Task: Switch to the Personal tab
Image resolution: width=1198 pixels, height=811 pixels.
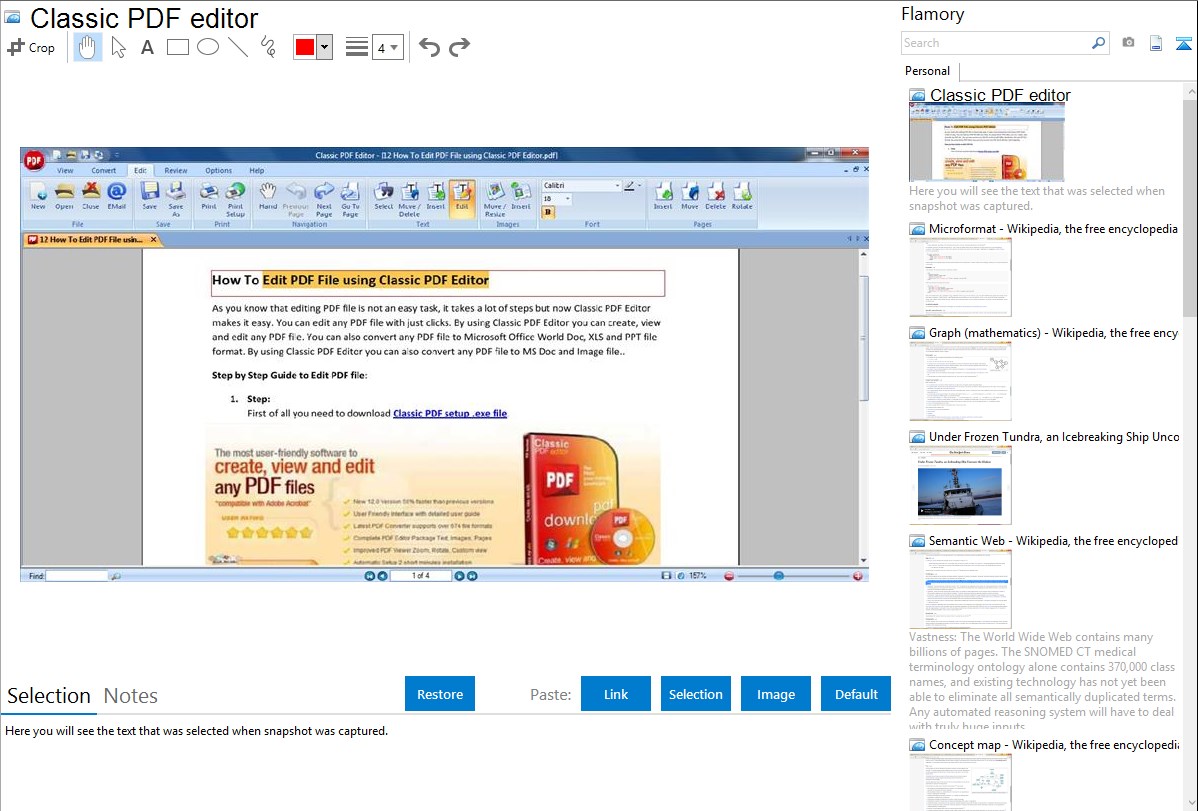Action: point(928,71)
